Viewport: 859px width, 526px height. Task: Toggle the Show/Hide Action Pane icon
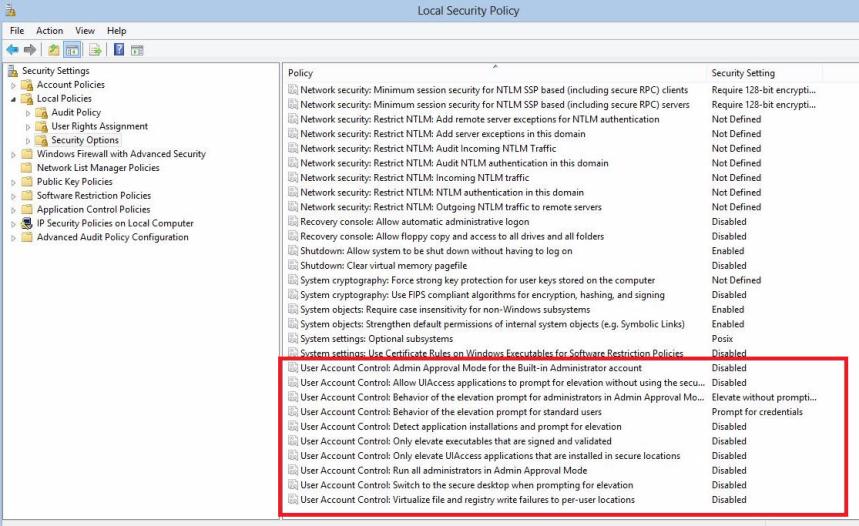tap(137, 50)
